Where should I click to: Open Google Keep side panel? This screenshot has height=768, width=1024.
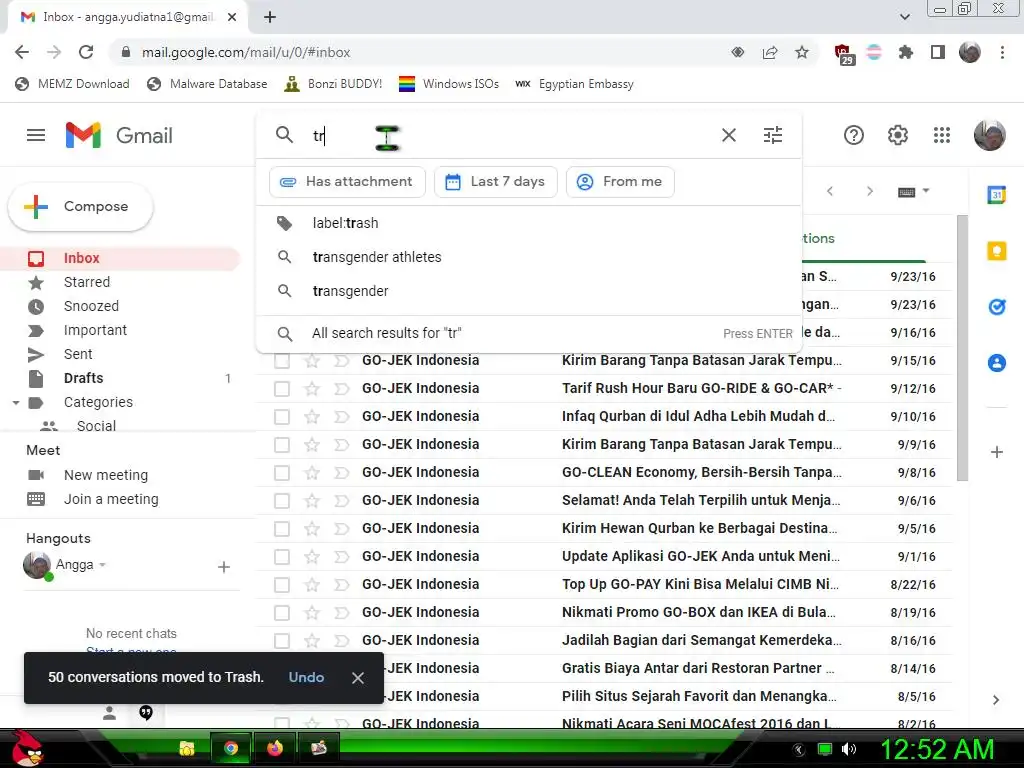point(997,251)
